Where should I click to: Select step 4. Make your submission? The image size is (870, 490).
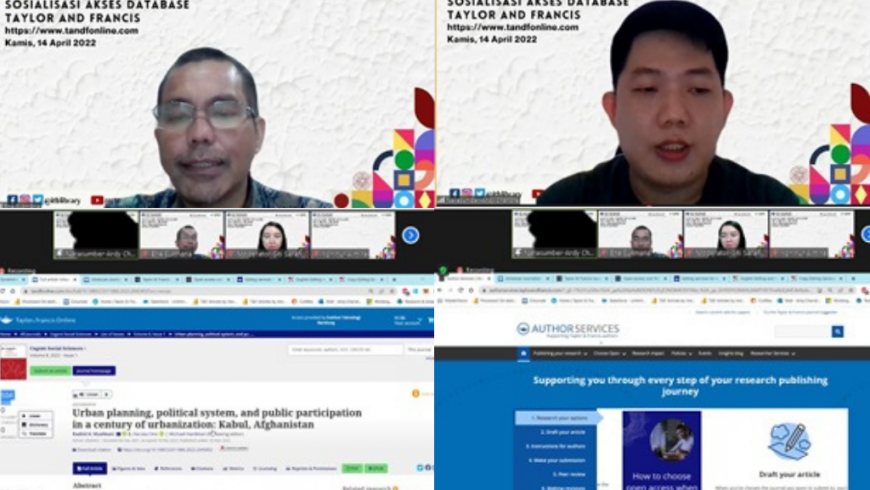(x=557, y=461)
